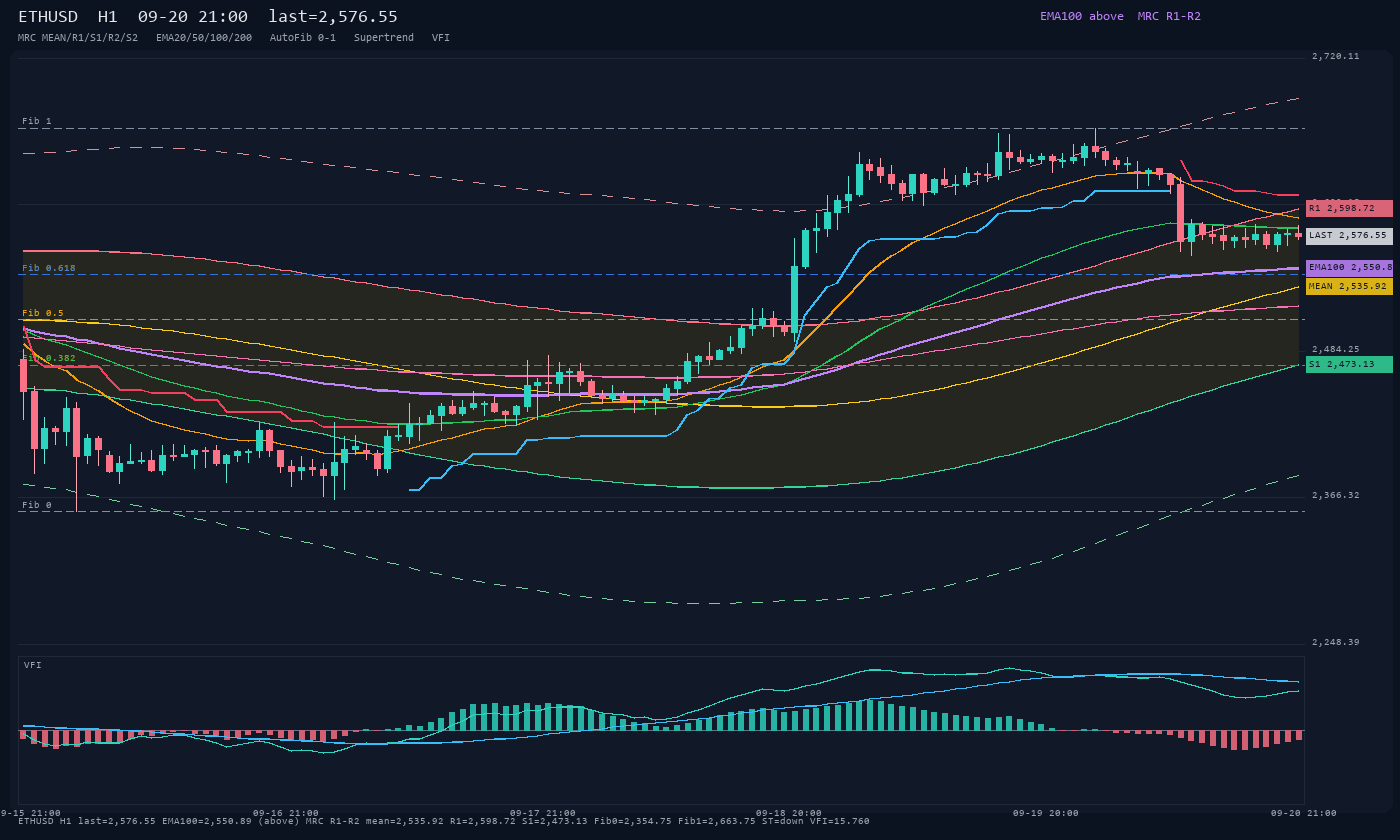Select the 'last=2,576.55' value in the header
The height and width of the screenshot is (840, 1400).
point(333,16)
